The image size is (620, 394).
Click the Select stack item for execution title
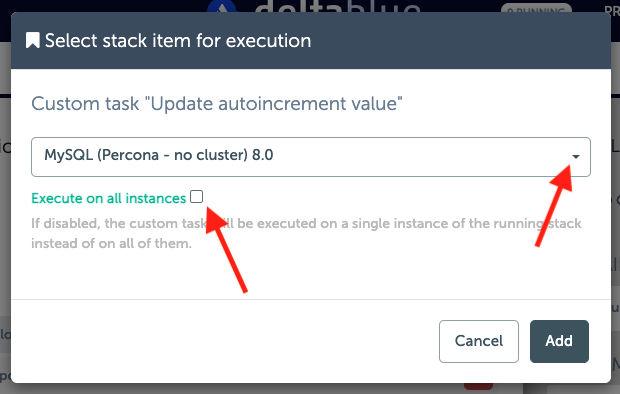[178, 40]
